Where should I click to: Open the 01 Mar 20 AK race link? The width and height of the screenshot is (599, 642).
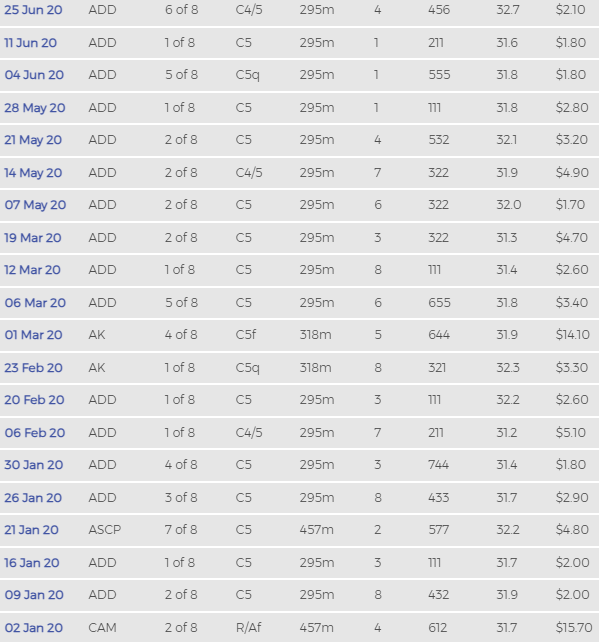[34, 335]
